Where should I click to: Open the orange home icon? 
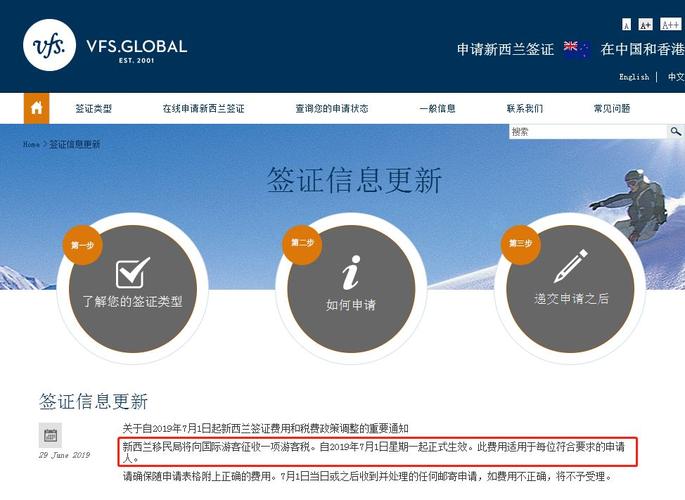point(36,108)
